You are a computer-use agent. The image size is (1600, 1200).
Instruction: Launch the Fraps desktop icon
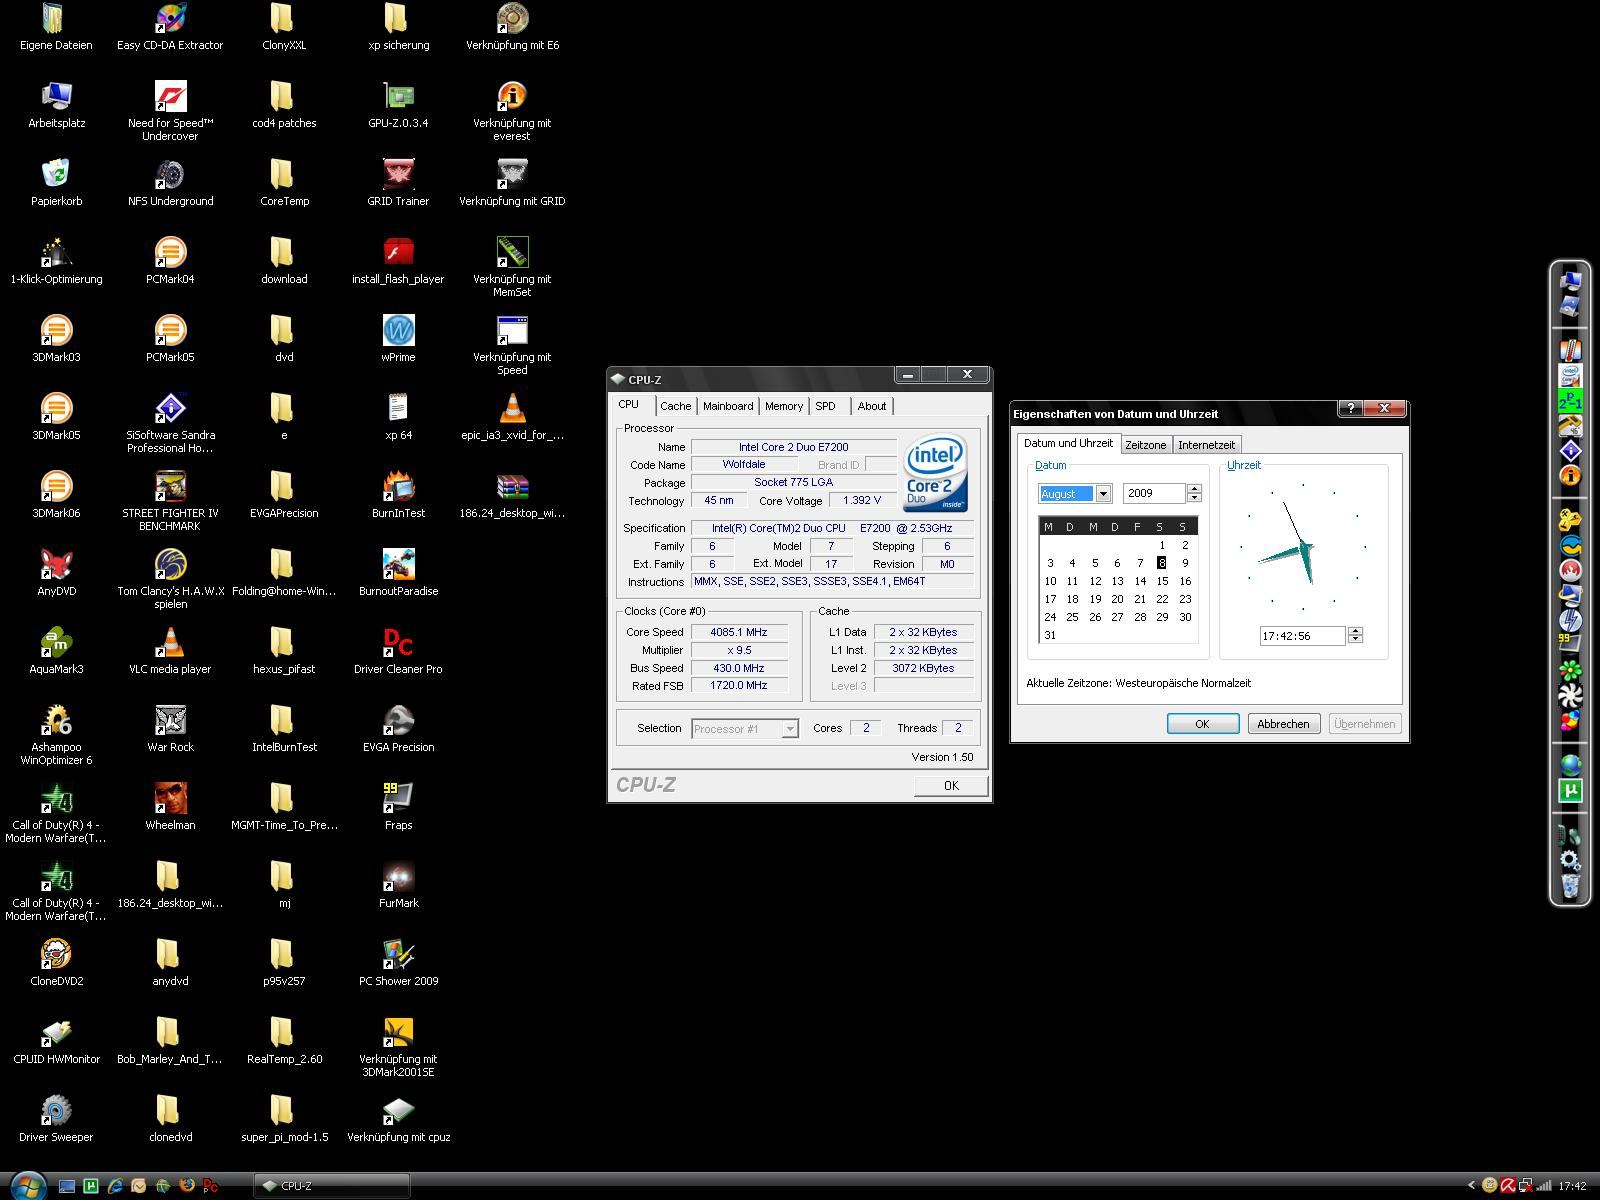coord(398,807)
